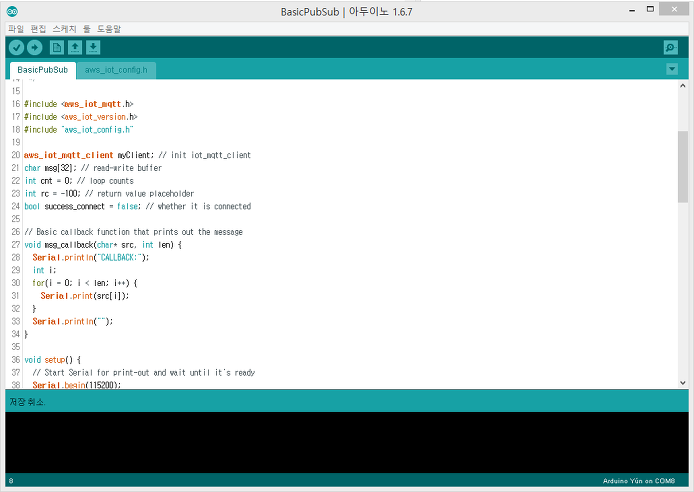Image resolution: width=694 pixels, height=492 pixels.
Task: Open a sketch with the Open icon
Action: pos(75,47)
